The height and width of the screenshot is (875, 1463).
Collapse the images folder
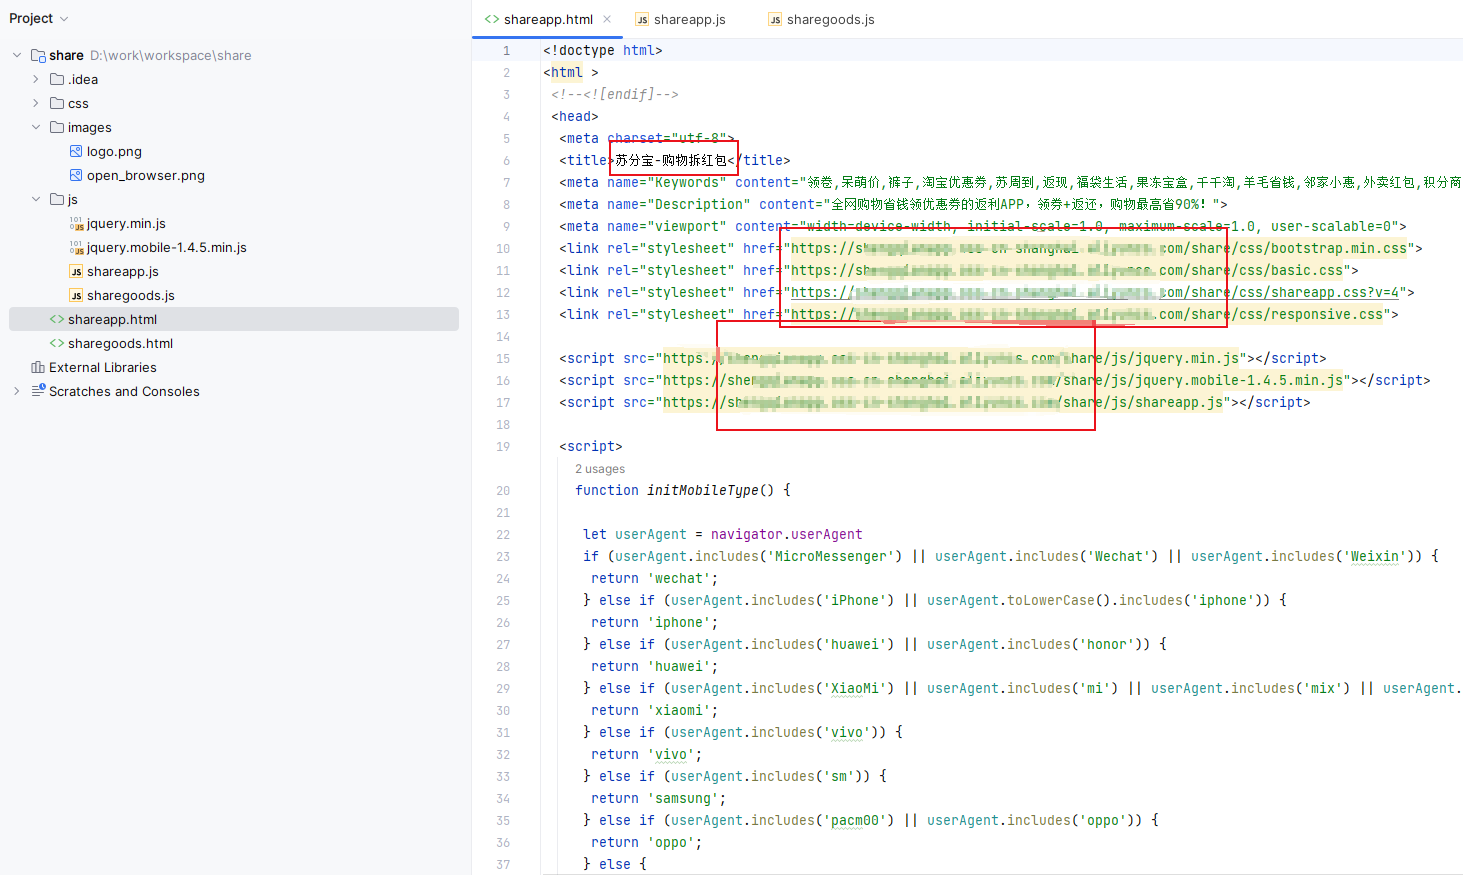(36, 127)
